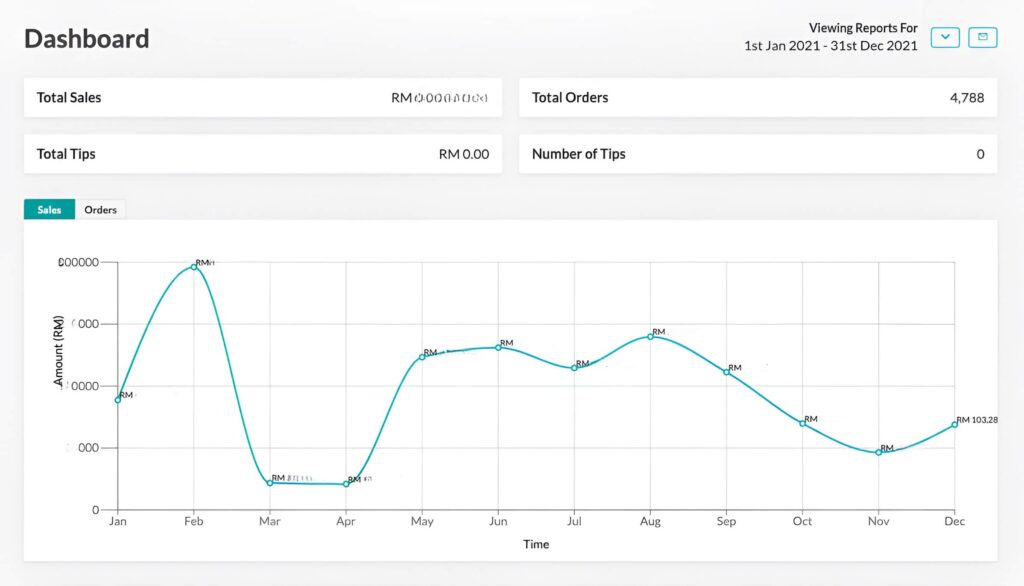Click the teal trend line in the chart

pos(460,350)
